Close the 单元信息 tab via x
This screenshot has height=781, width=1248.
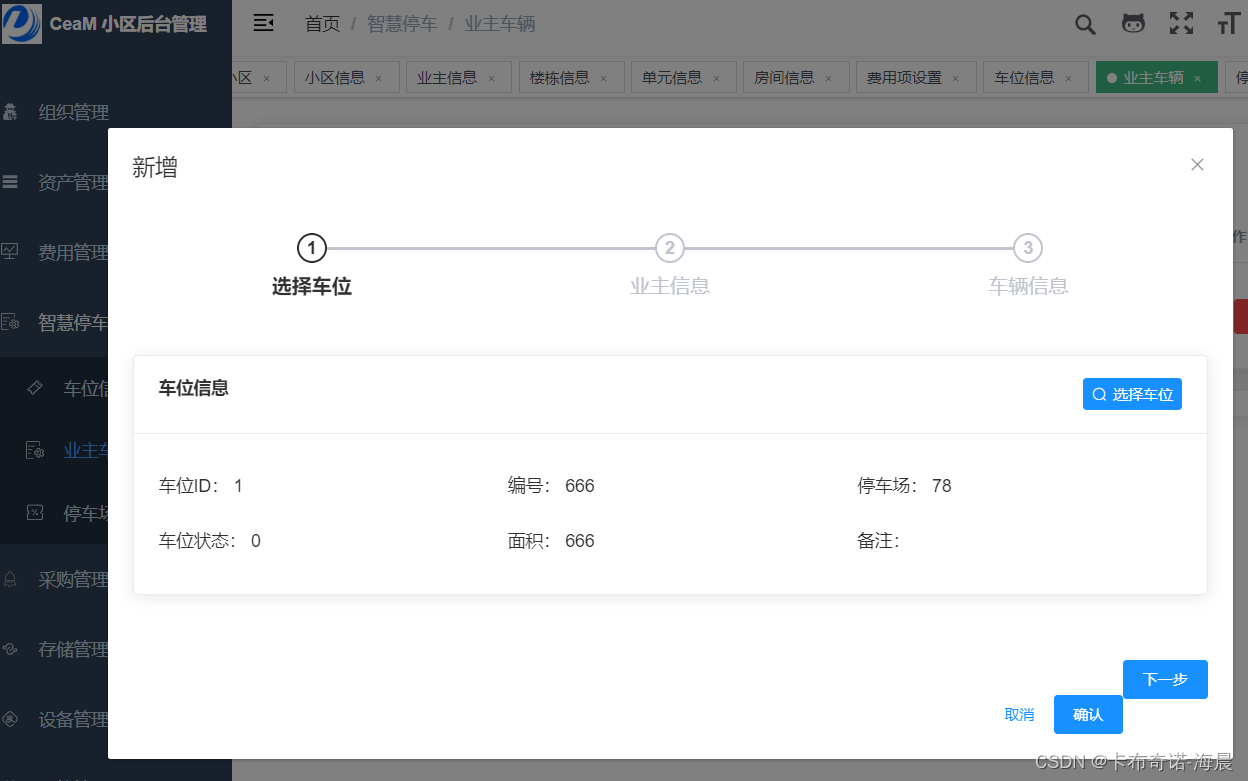pos(716,78)
